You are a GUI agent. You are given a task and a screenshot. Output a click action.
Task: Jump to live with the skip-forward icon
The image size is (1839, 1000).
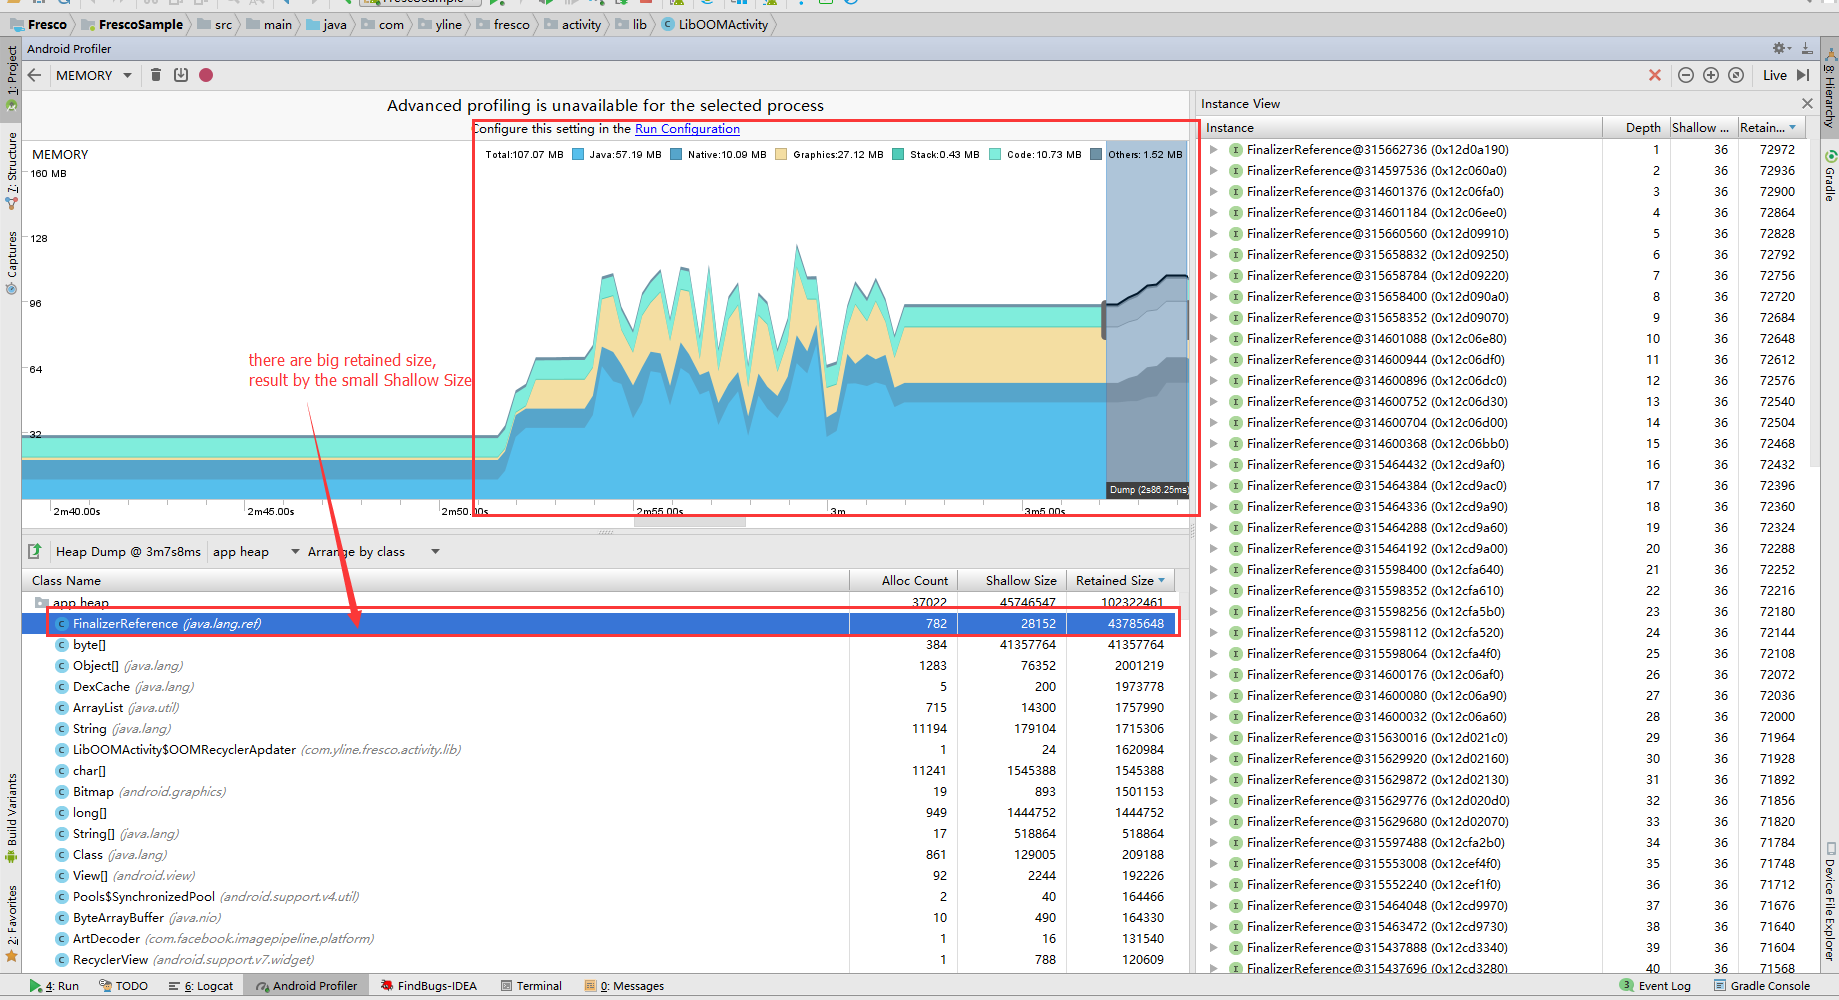coord(1803,75)
